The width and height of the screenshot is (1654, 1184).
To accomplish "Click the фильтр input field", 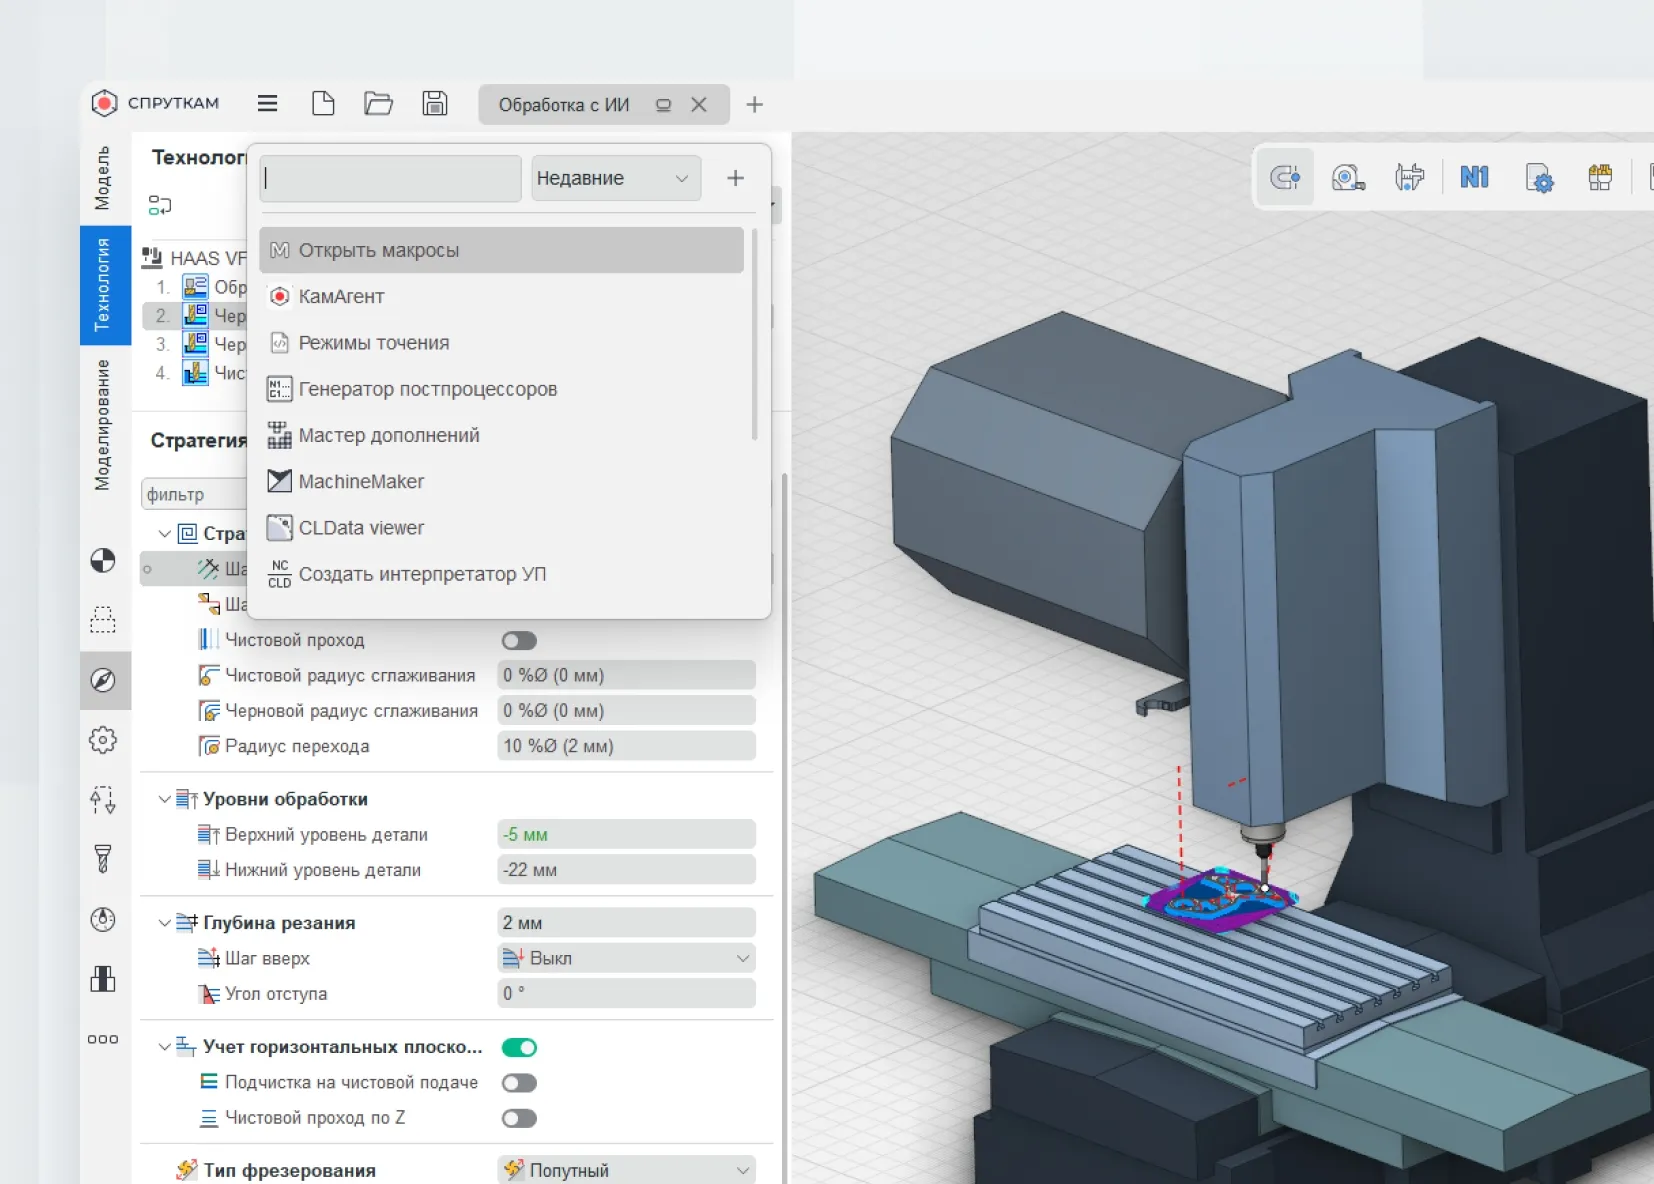I will [194, 494].
